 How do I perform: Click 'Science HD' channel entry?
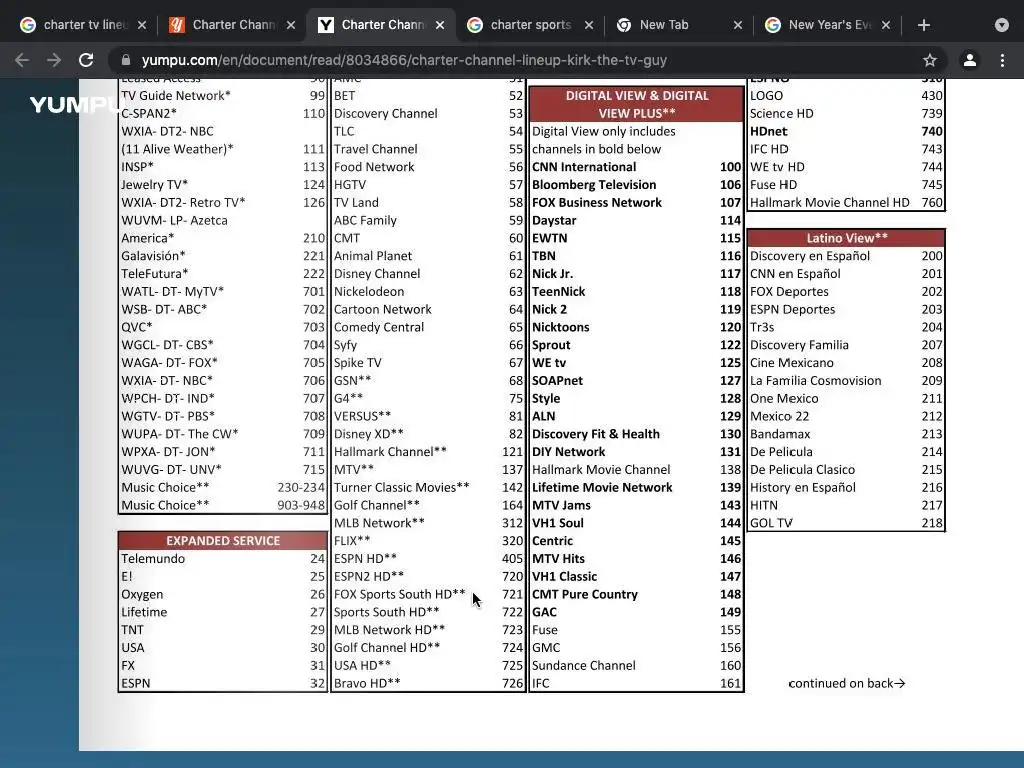pyautogui.click(x=846, y=114)
